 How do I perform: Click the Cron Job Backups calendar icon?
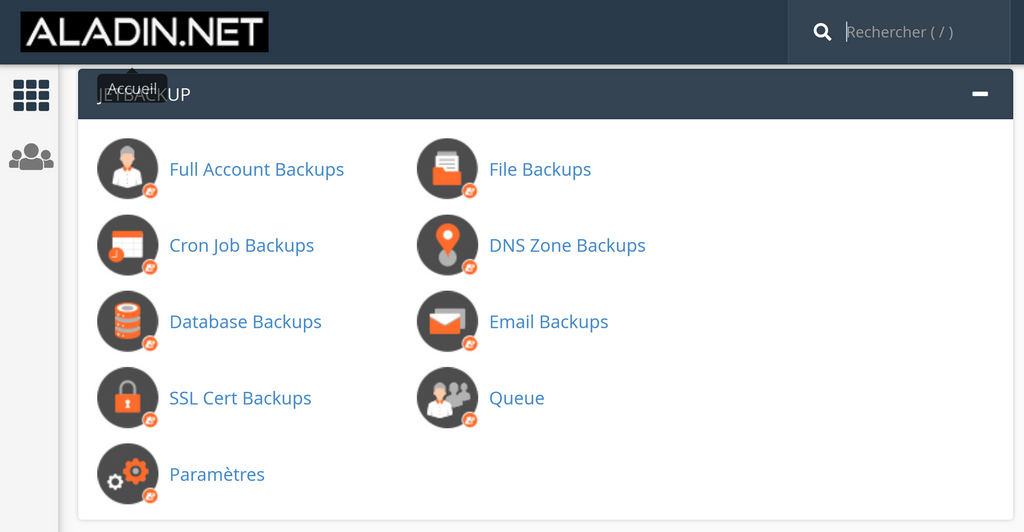tap(127, 245)
